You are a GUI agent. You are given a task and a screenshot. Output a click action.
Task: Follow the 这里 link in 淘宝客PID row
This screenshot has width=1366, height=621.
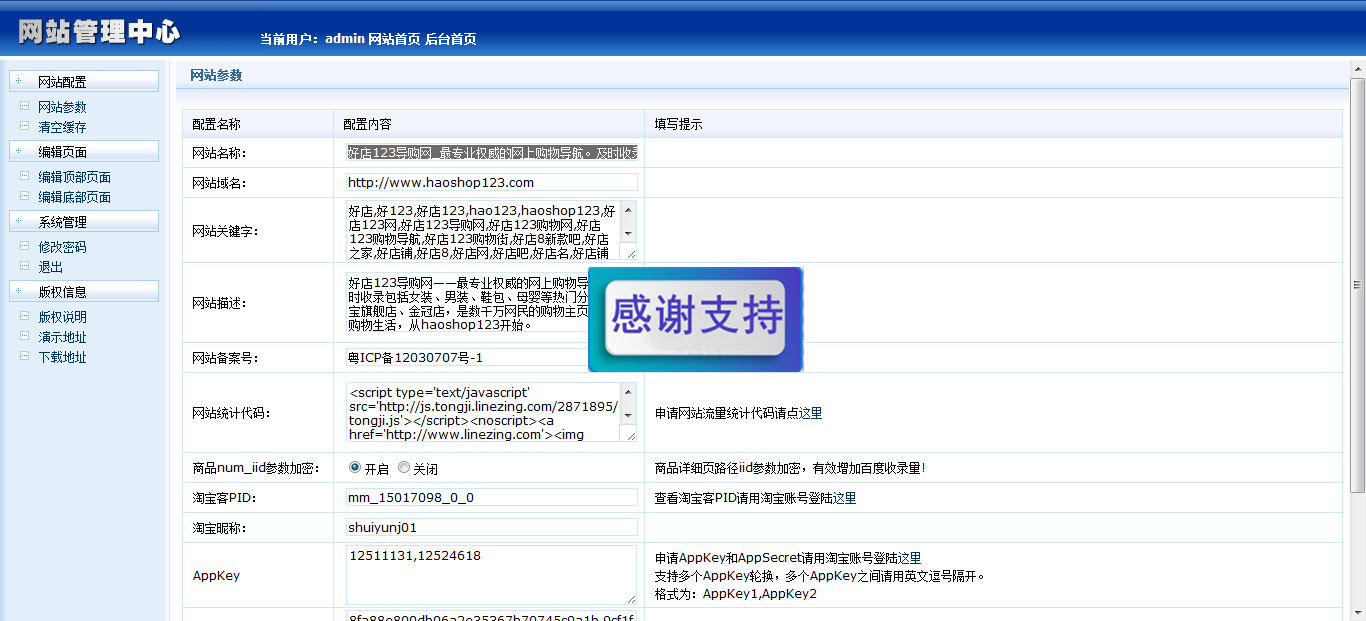tap(844, 498)
